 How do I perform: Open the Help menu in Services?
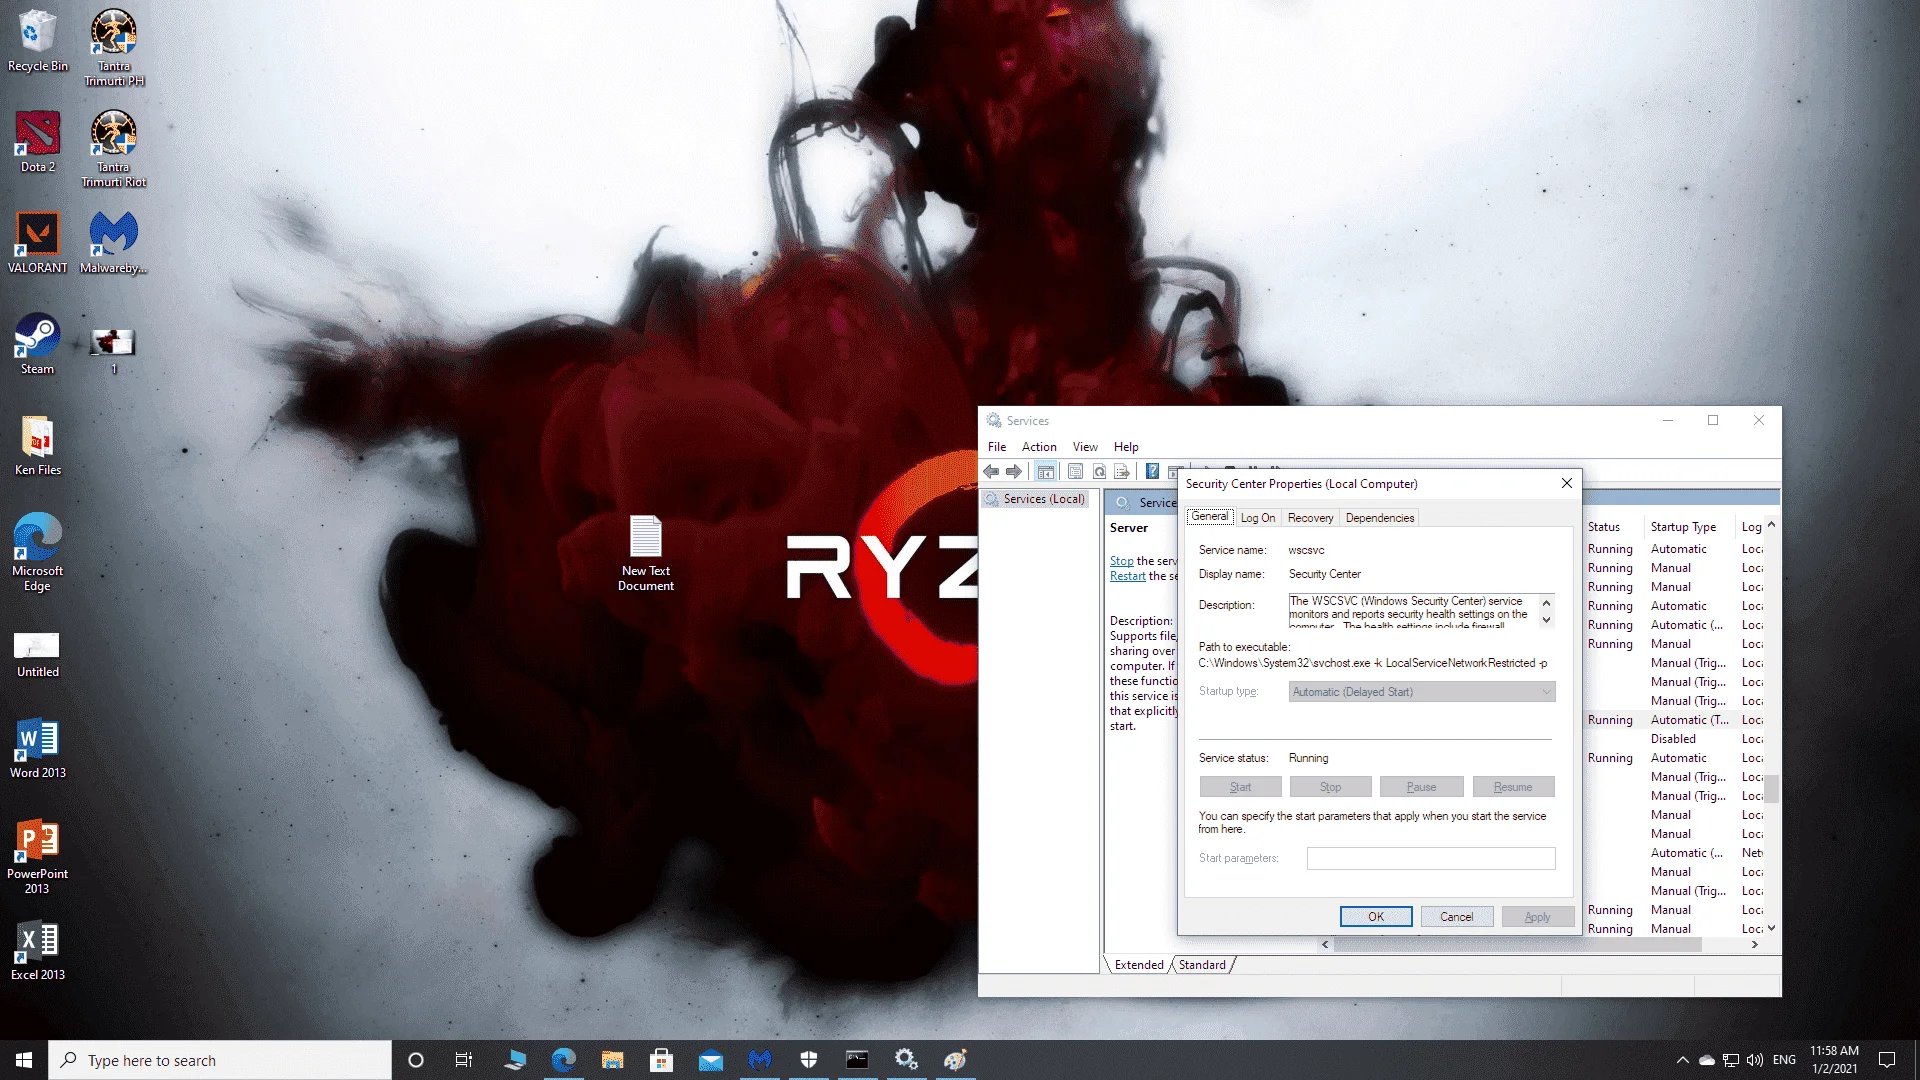(1126, 447)
